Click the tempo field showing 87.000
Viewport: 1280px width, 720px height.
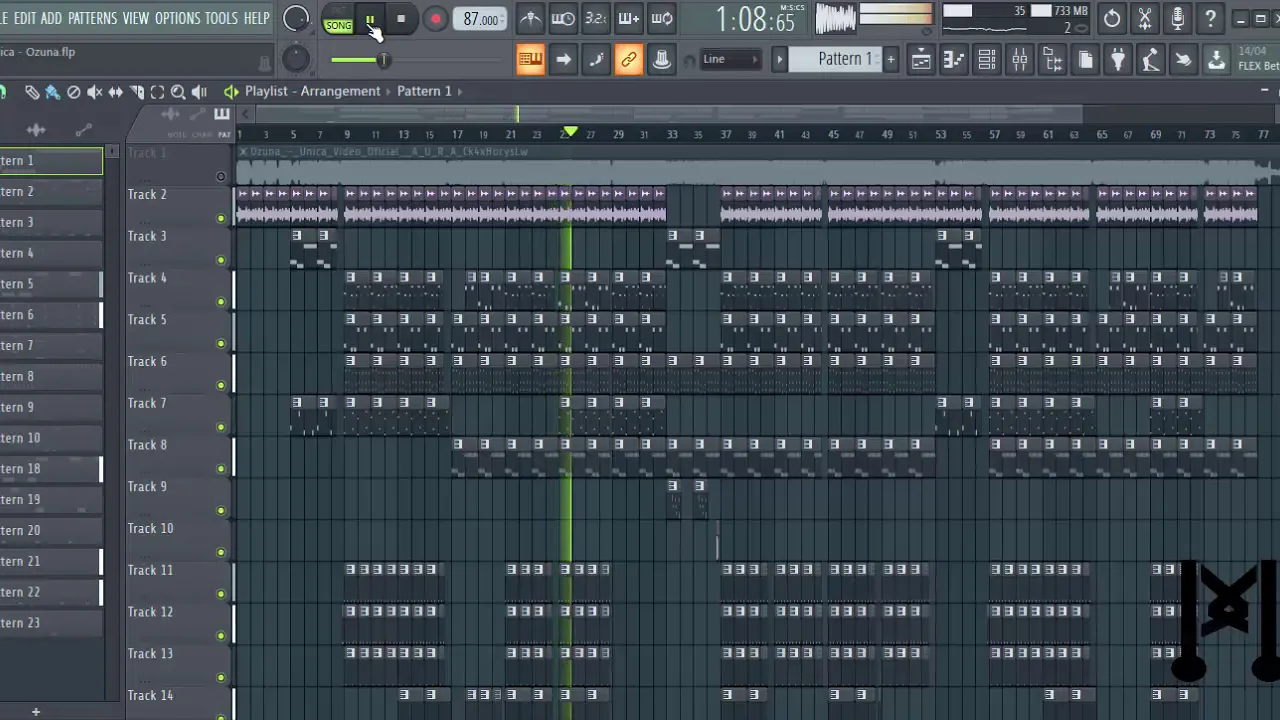480,19
